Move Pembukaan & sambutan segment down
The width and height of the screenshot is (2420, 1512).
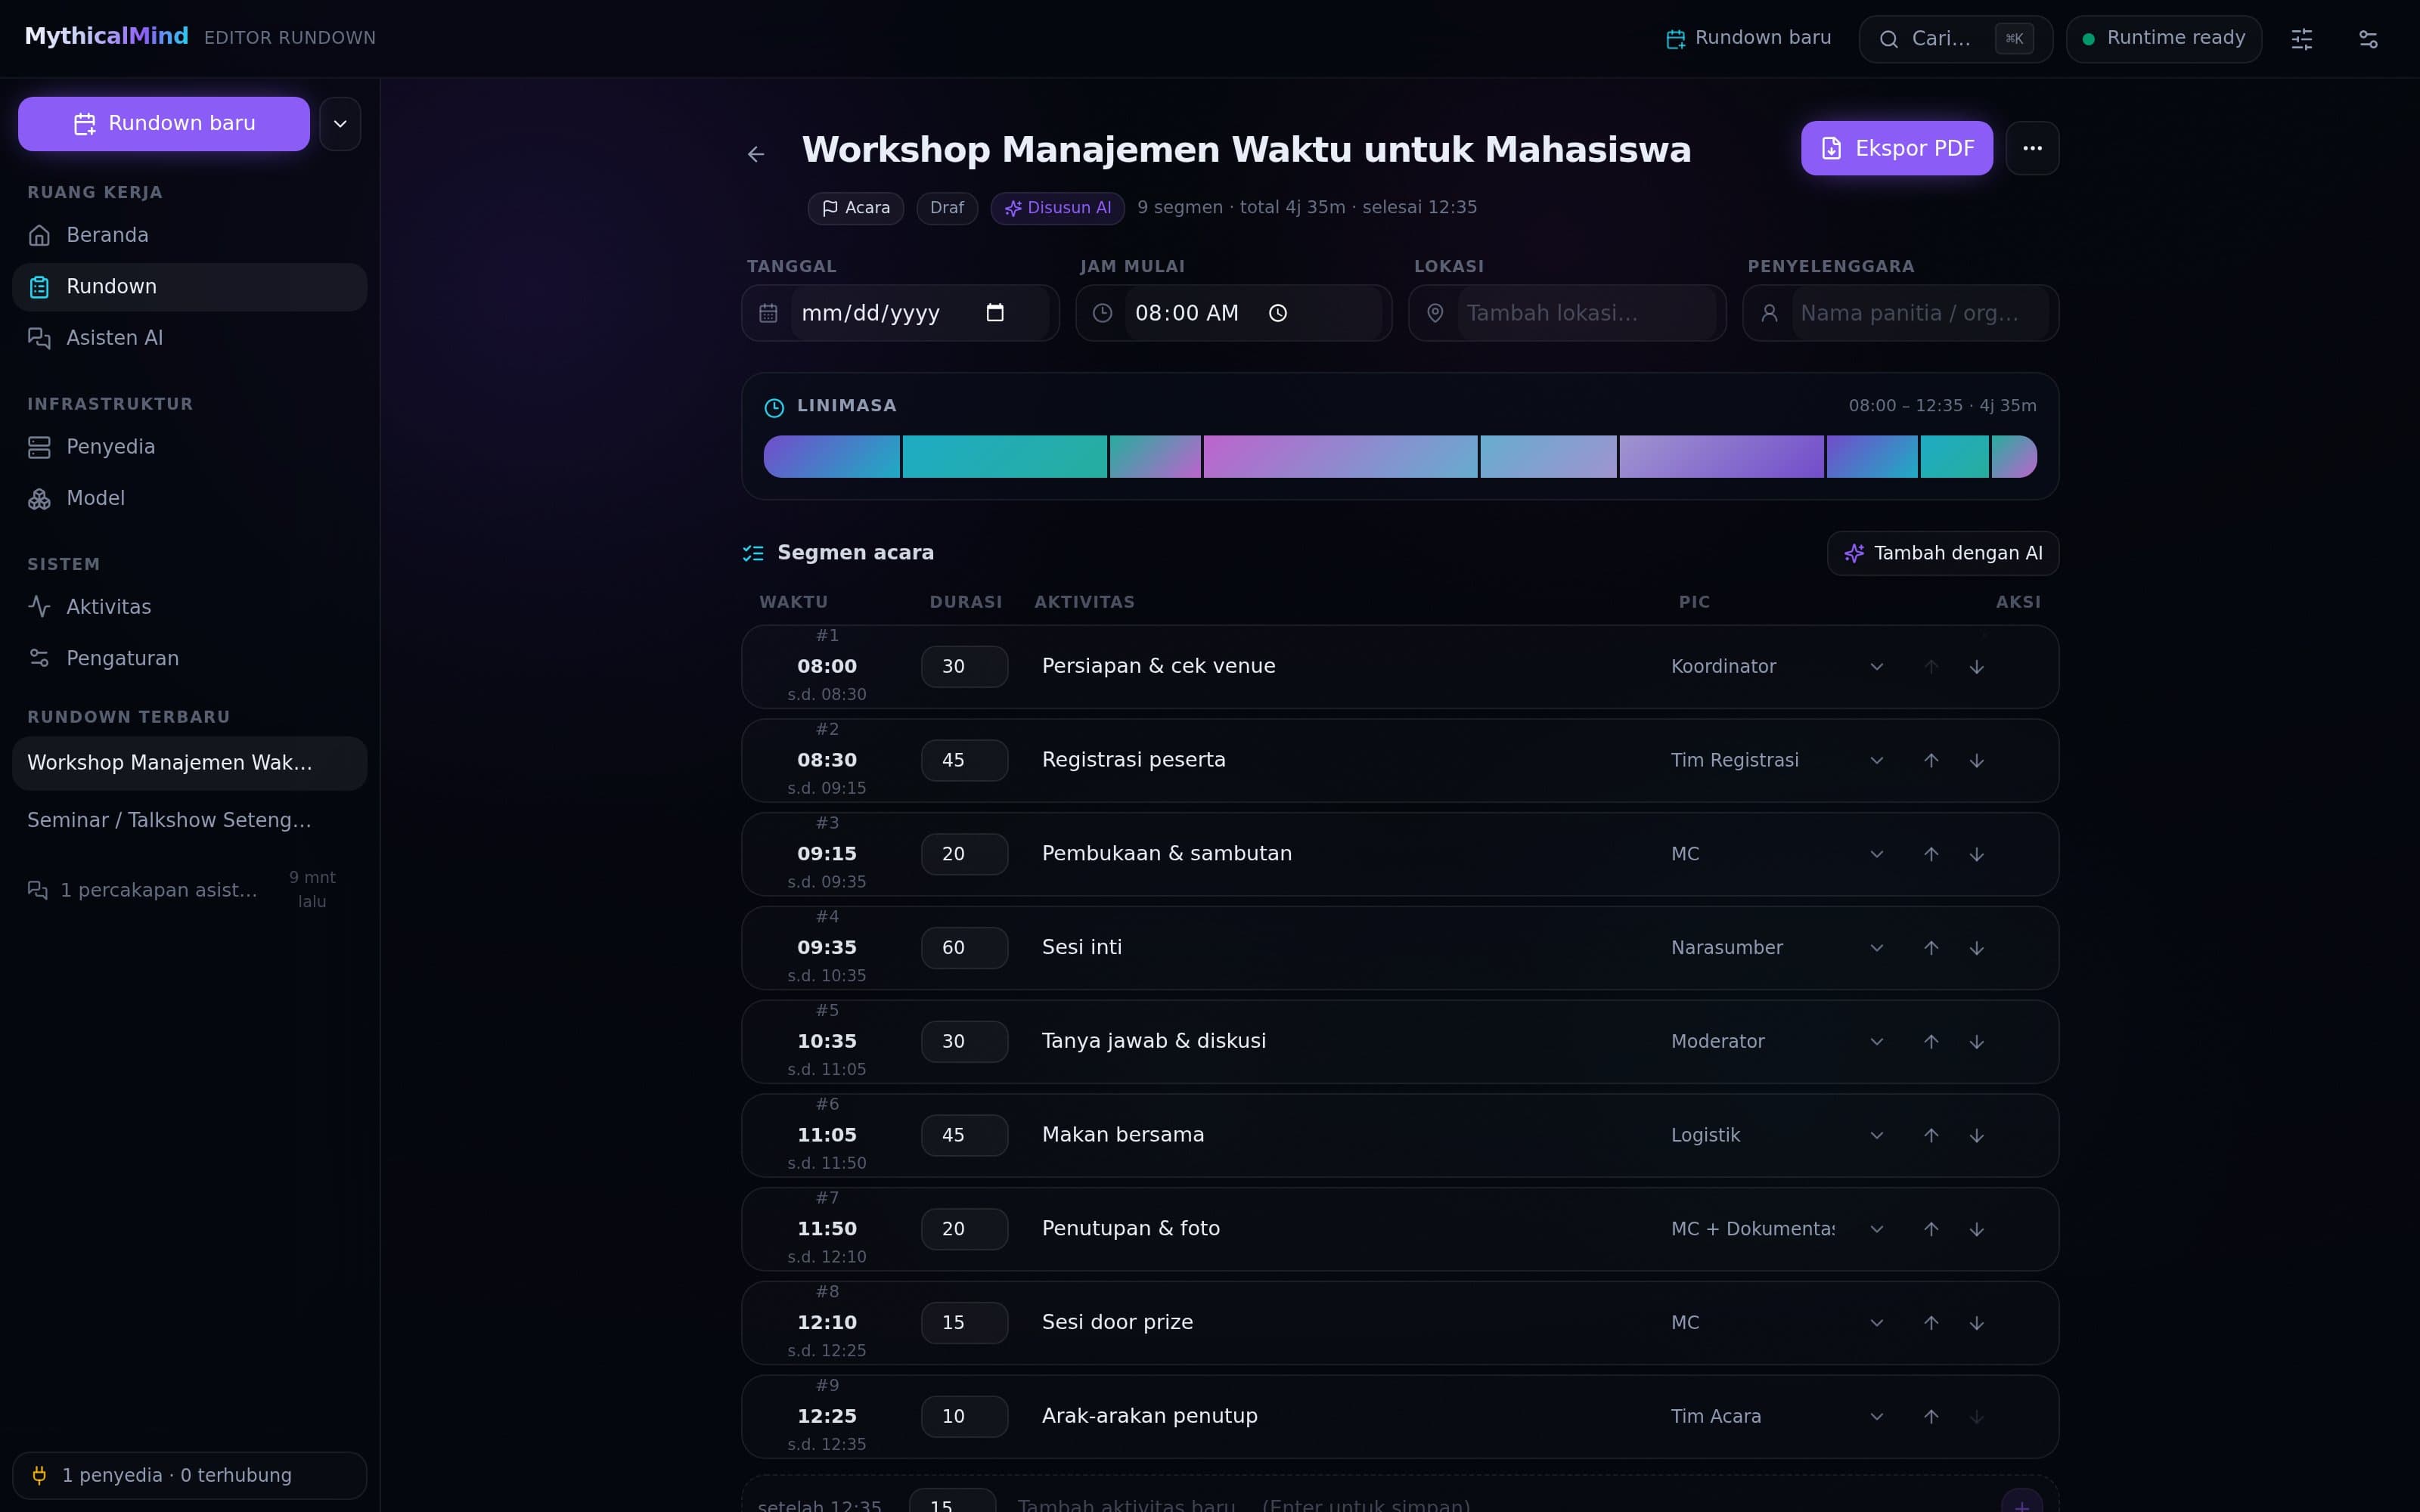coord(1977,855)
